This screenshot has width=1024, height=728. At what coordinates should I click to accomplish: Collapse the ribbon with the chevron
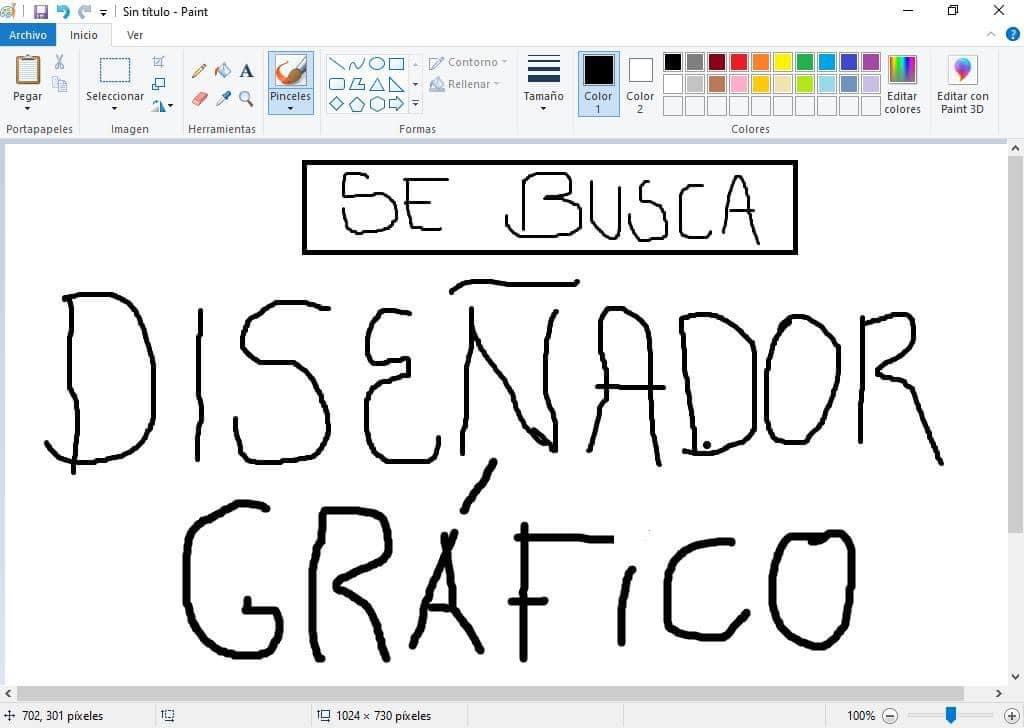[x=991, y=35]
